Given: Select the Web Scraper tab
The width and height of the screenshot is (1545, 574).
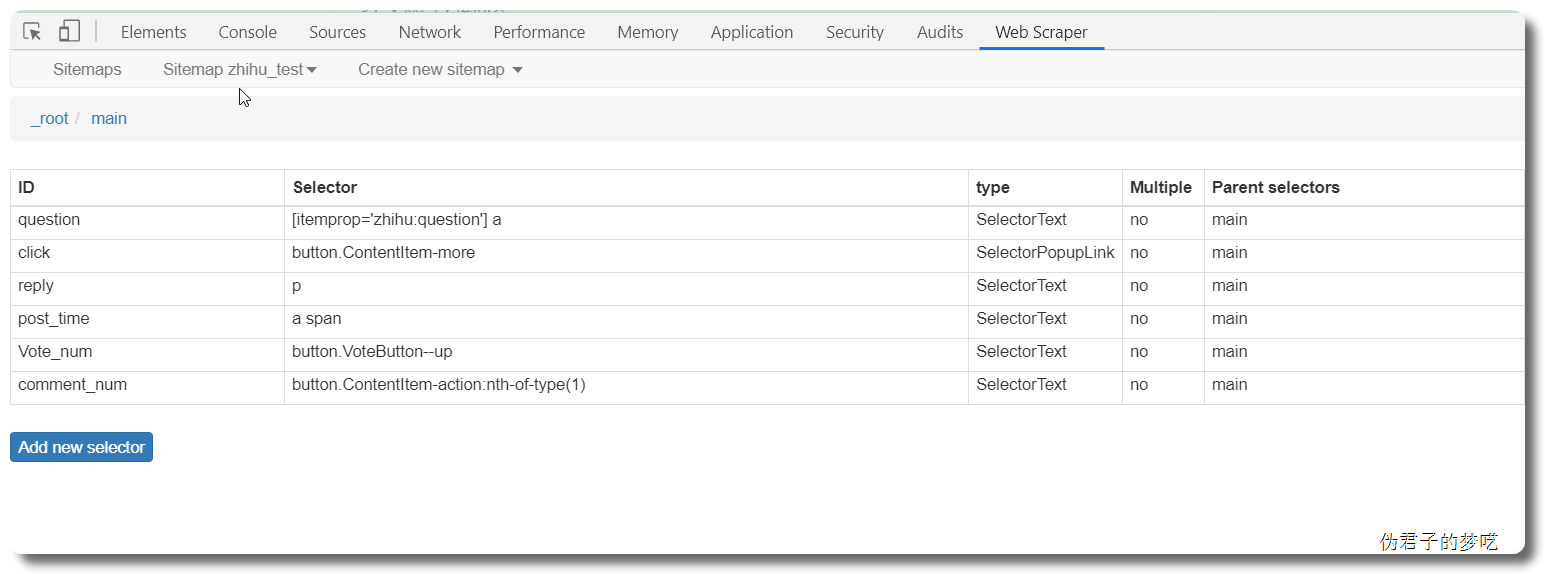Looking at the screenshot, I should click(1041, 32).
